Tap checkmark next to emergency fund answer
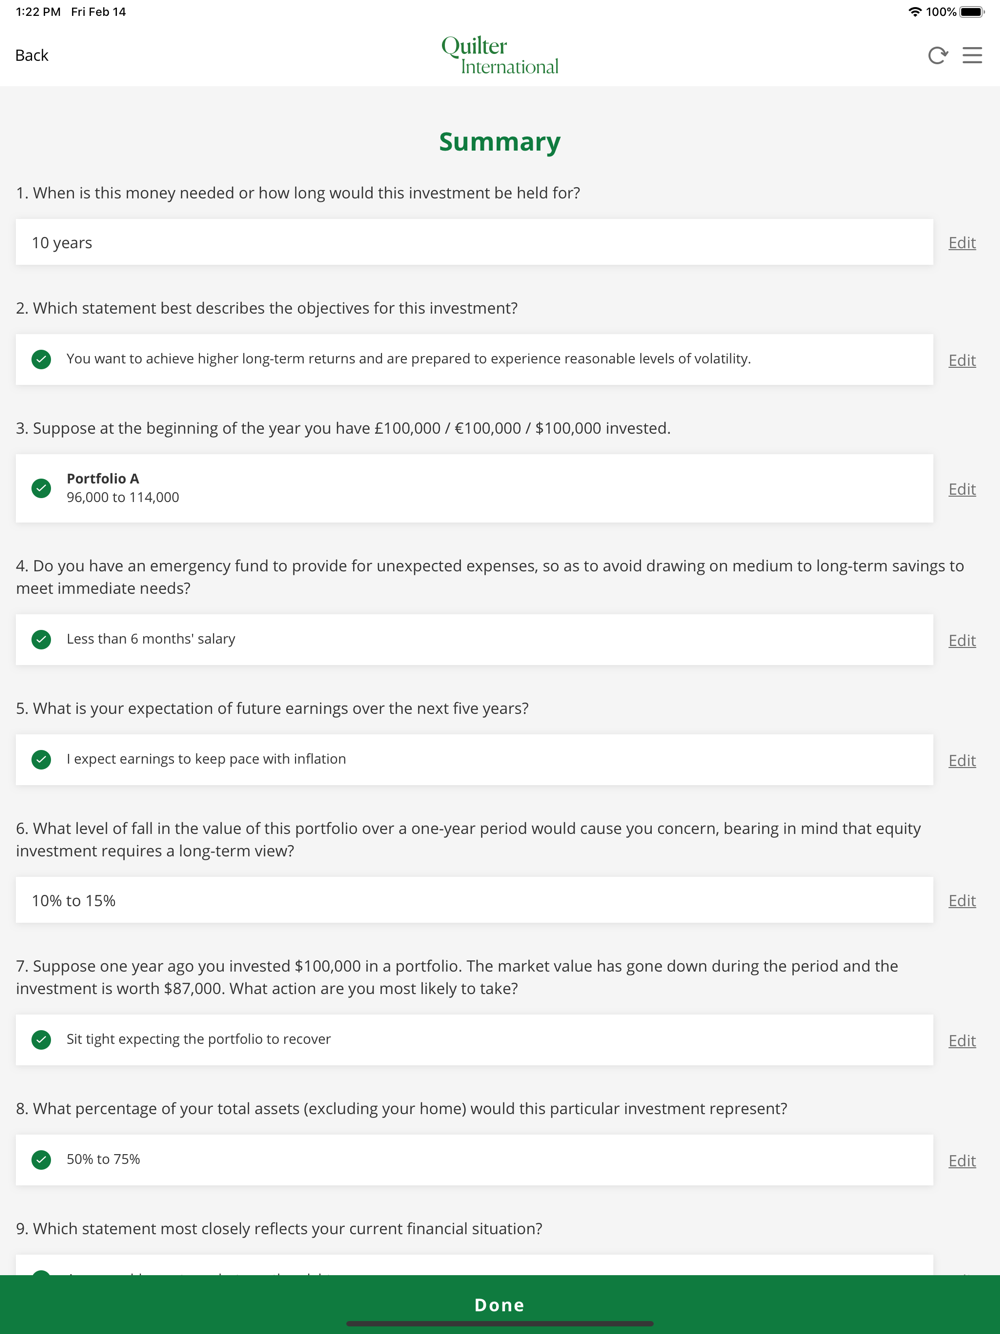 click(41, 640)
